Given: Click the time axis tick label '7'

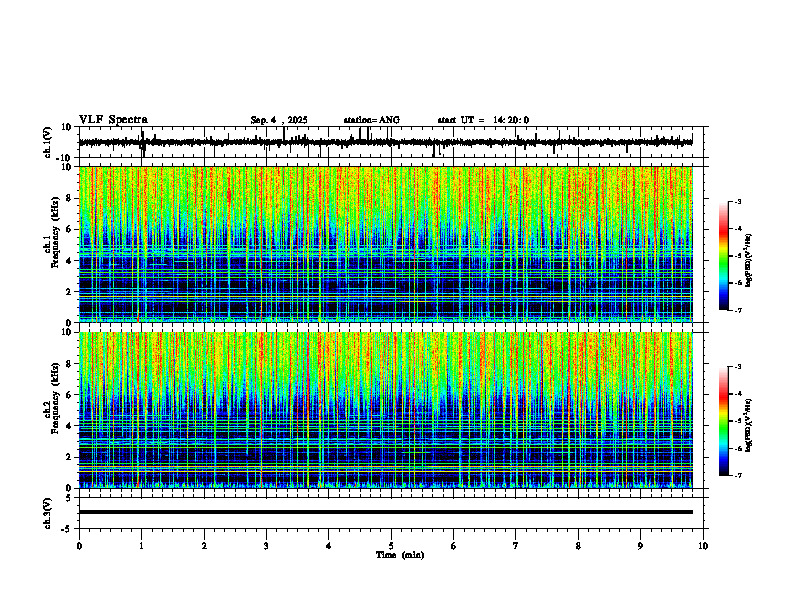Looking at the screenshot, I should coord(516,546).
